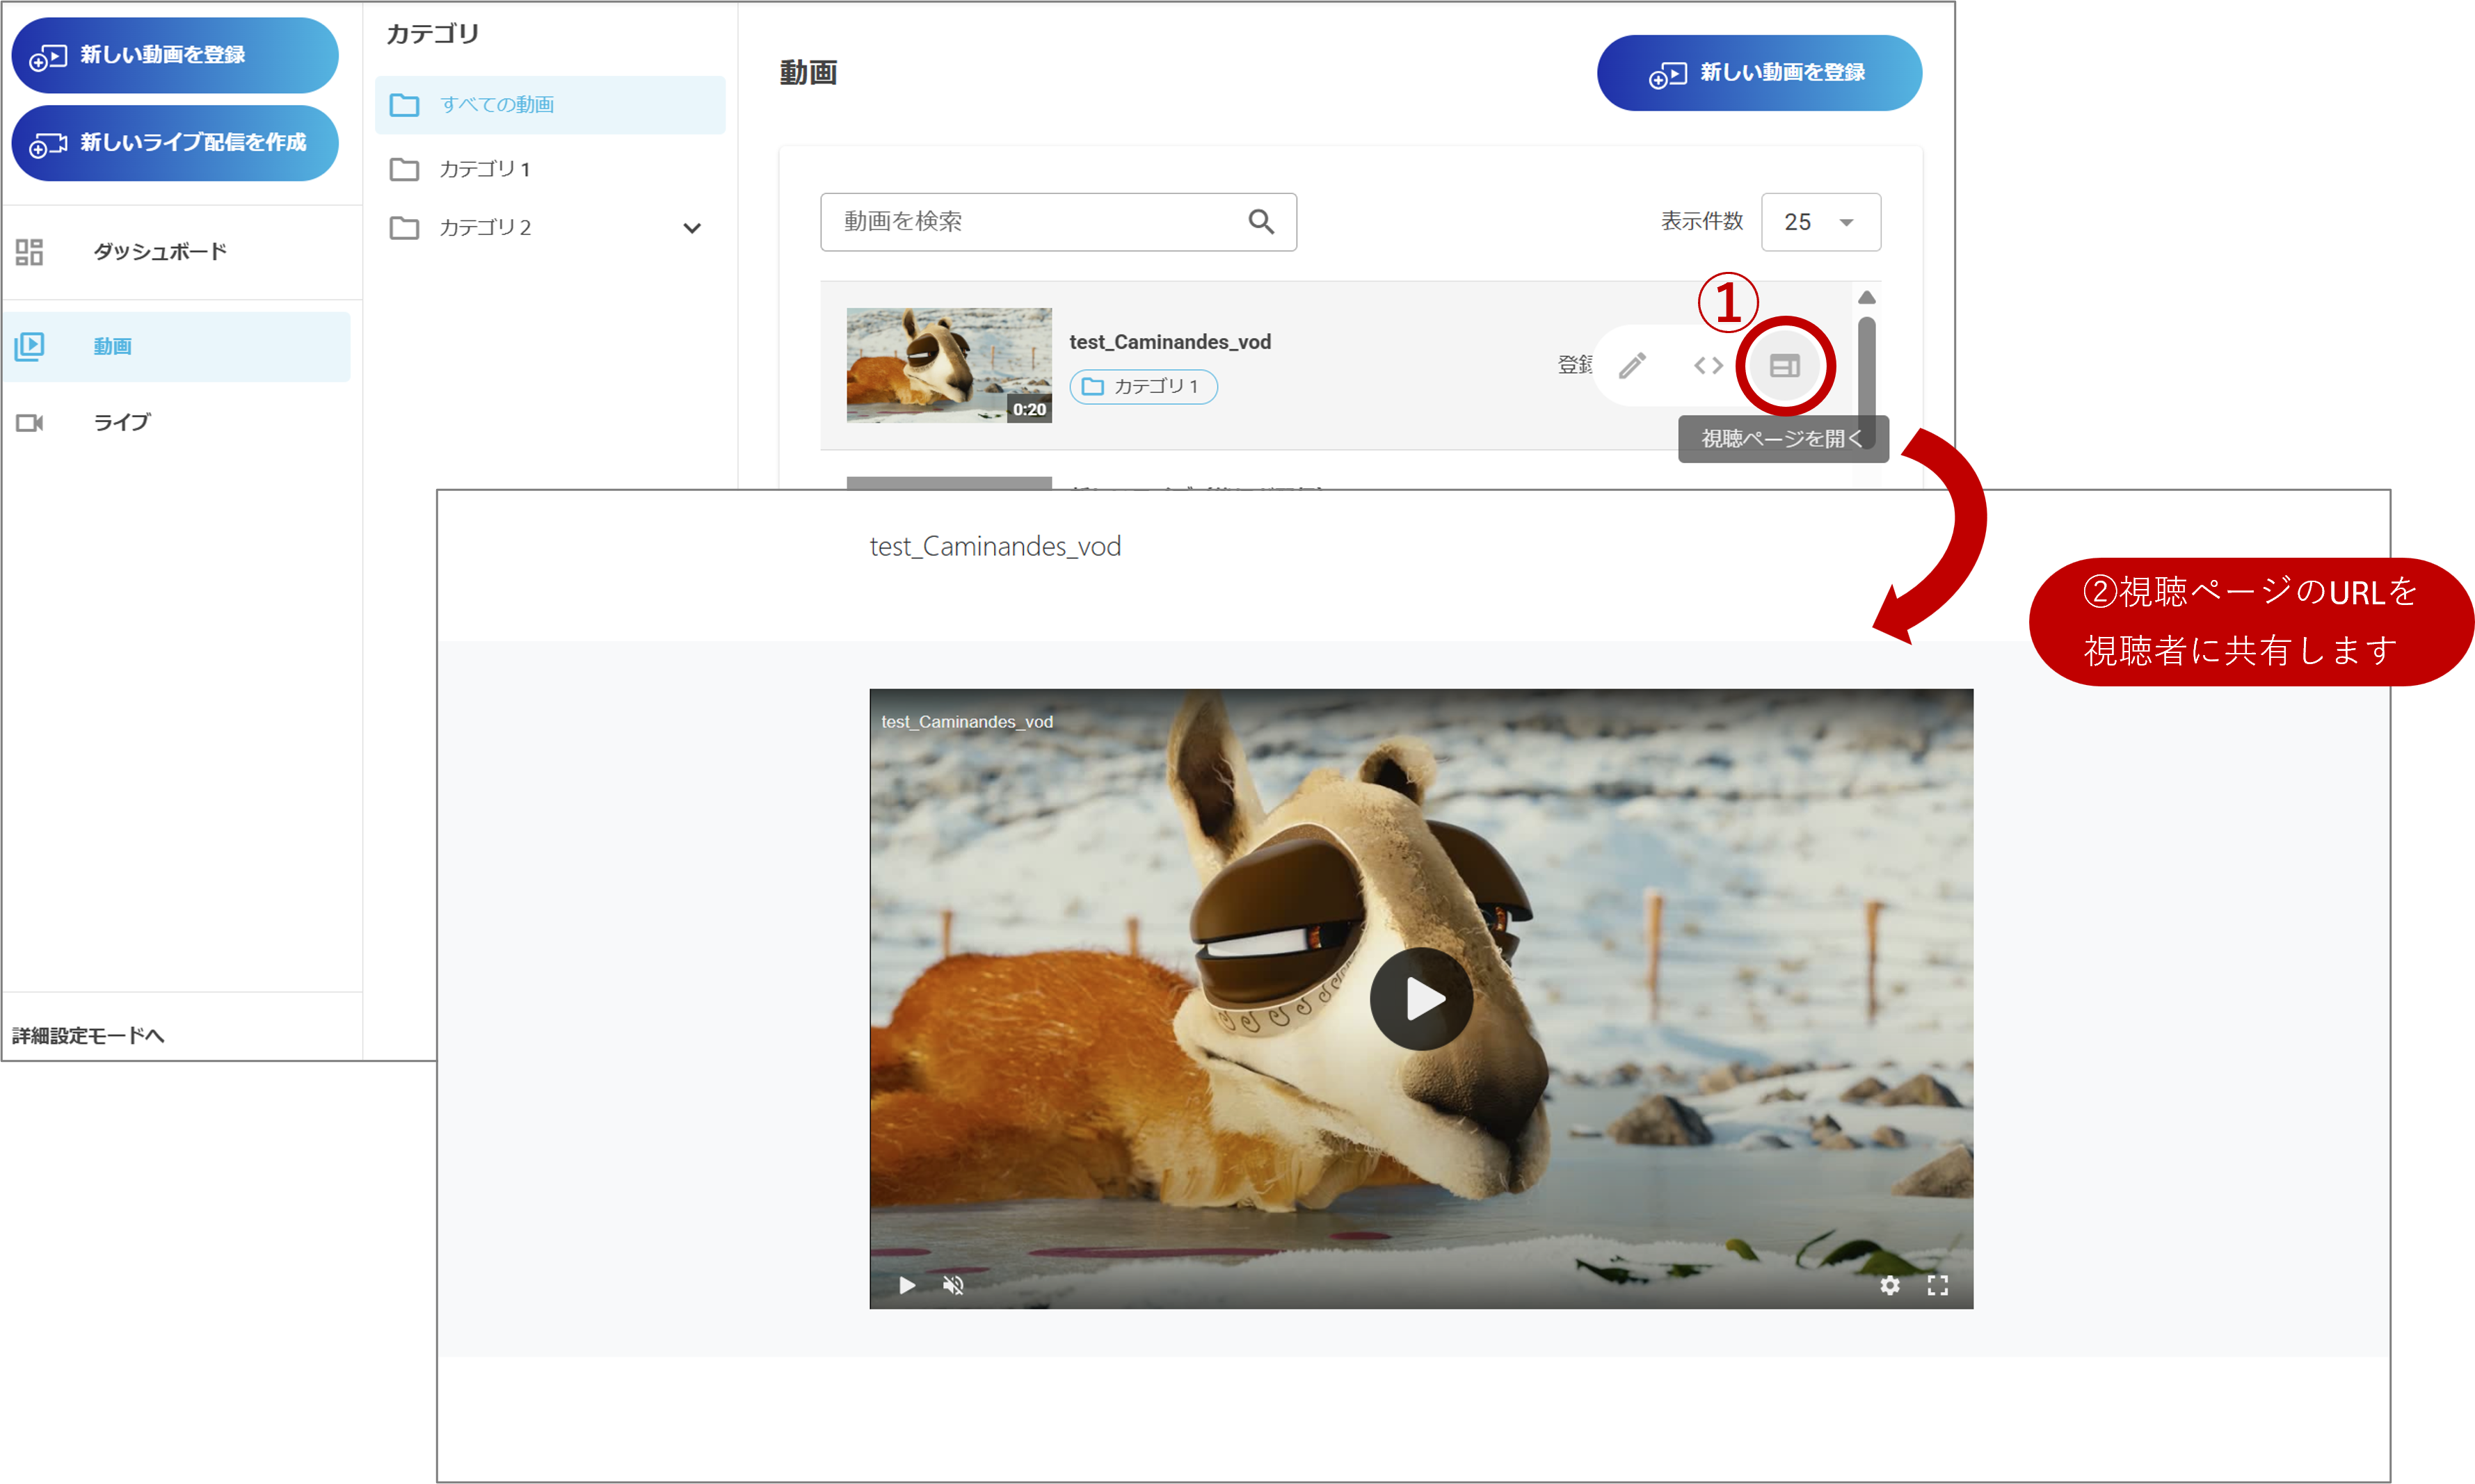Open the 表示件数 25 dropdown

(1820, 222)
